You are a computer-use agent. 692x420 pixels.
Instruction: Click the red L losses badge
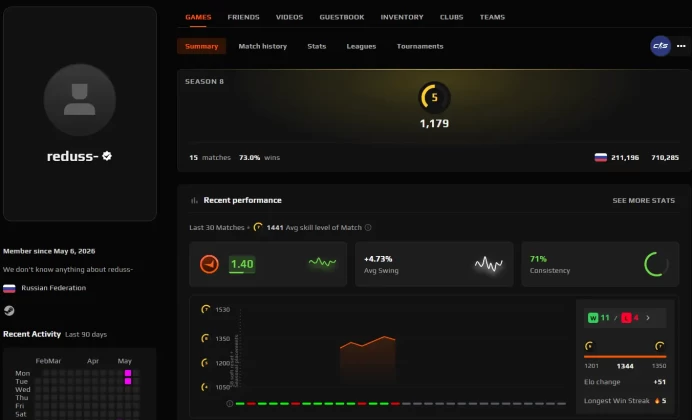pyautogui.click(x=626, y=318)
